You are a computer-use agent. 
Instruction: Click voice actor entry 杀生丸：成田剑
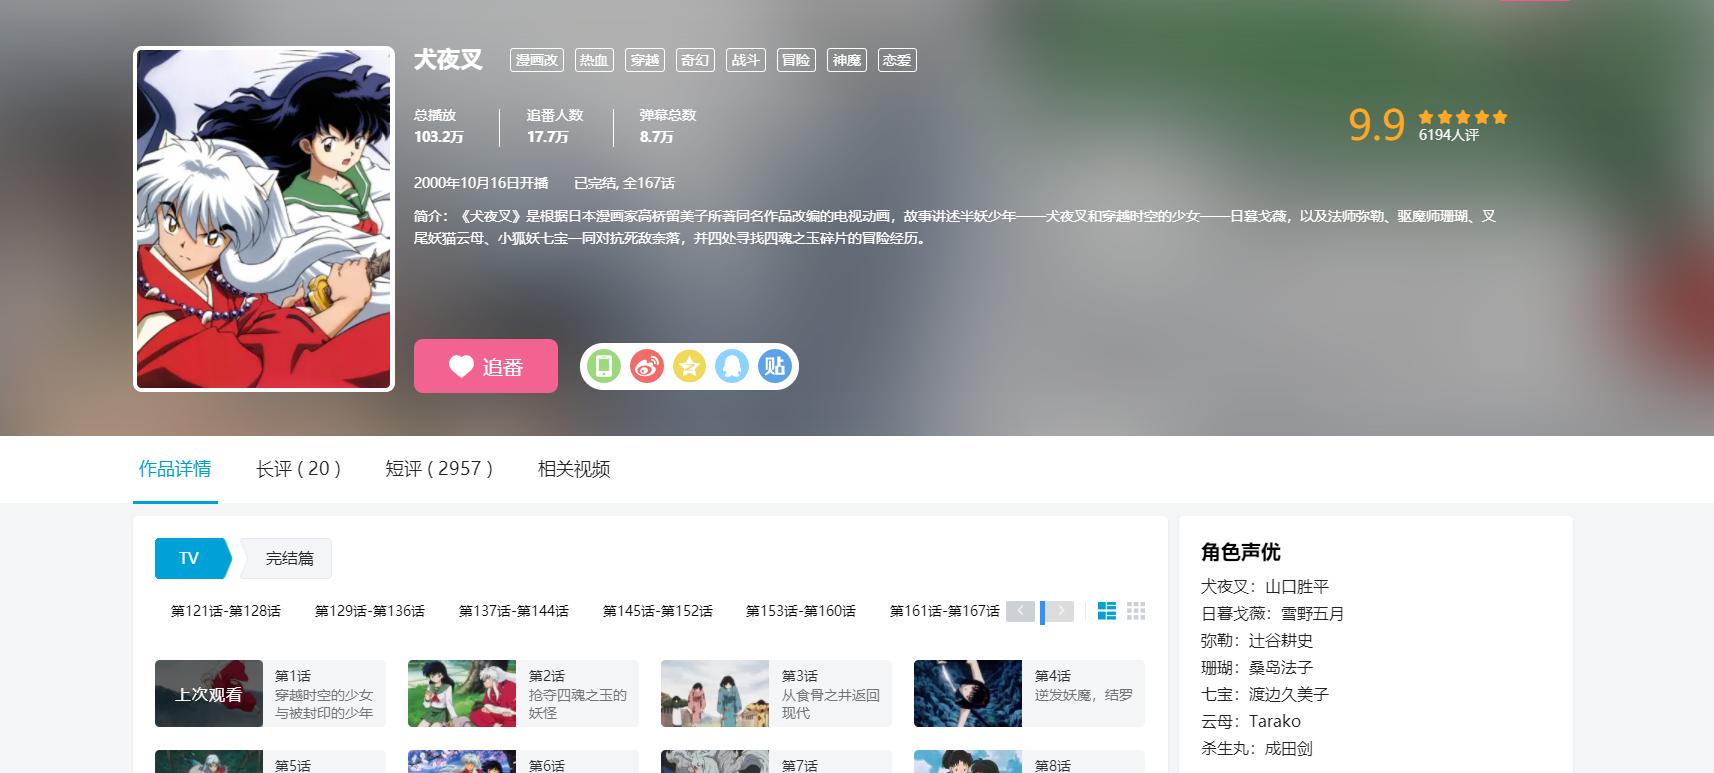point(1257,749)
